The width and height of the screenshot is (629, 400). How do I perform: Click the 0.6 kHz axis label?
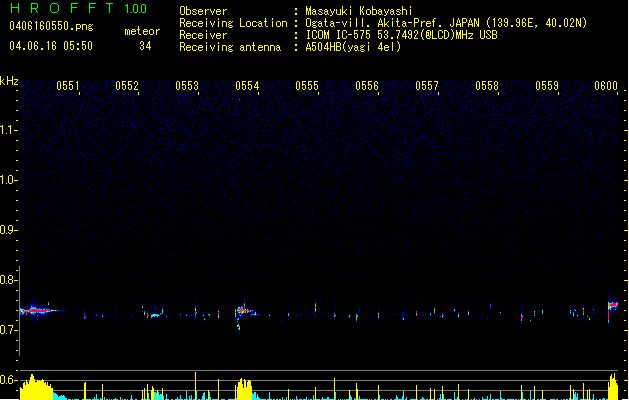click(x=8, y=380)
